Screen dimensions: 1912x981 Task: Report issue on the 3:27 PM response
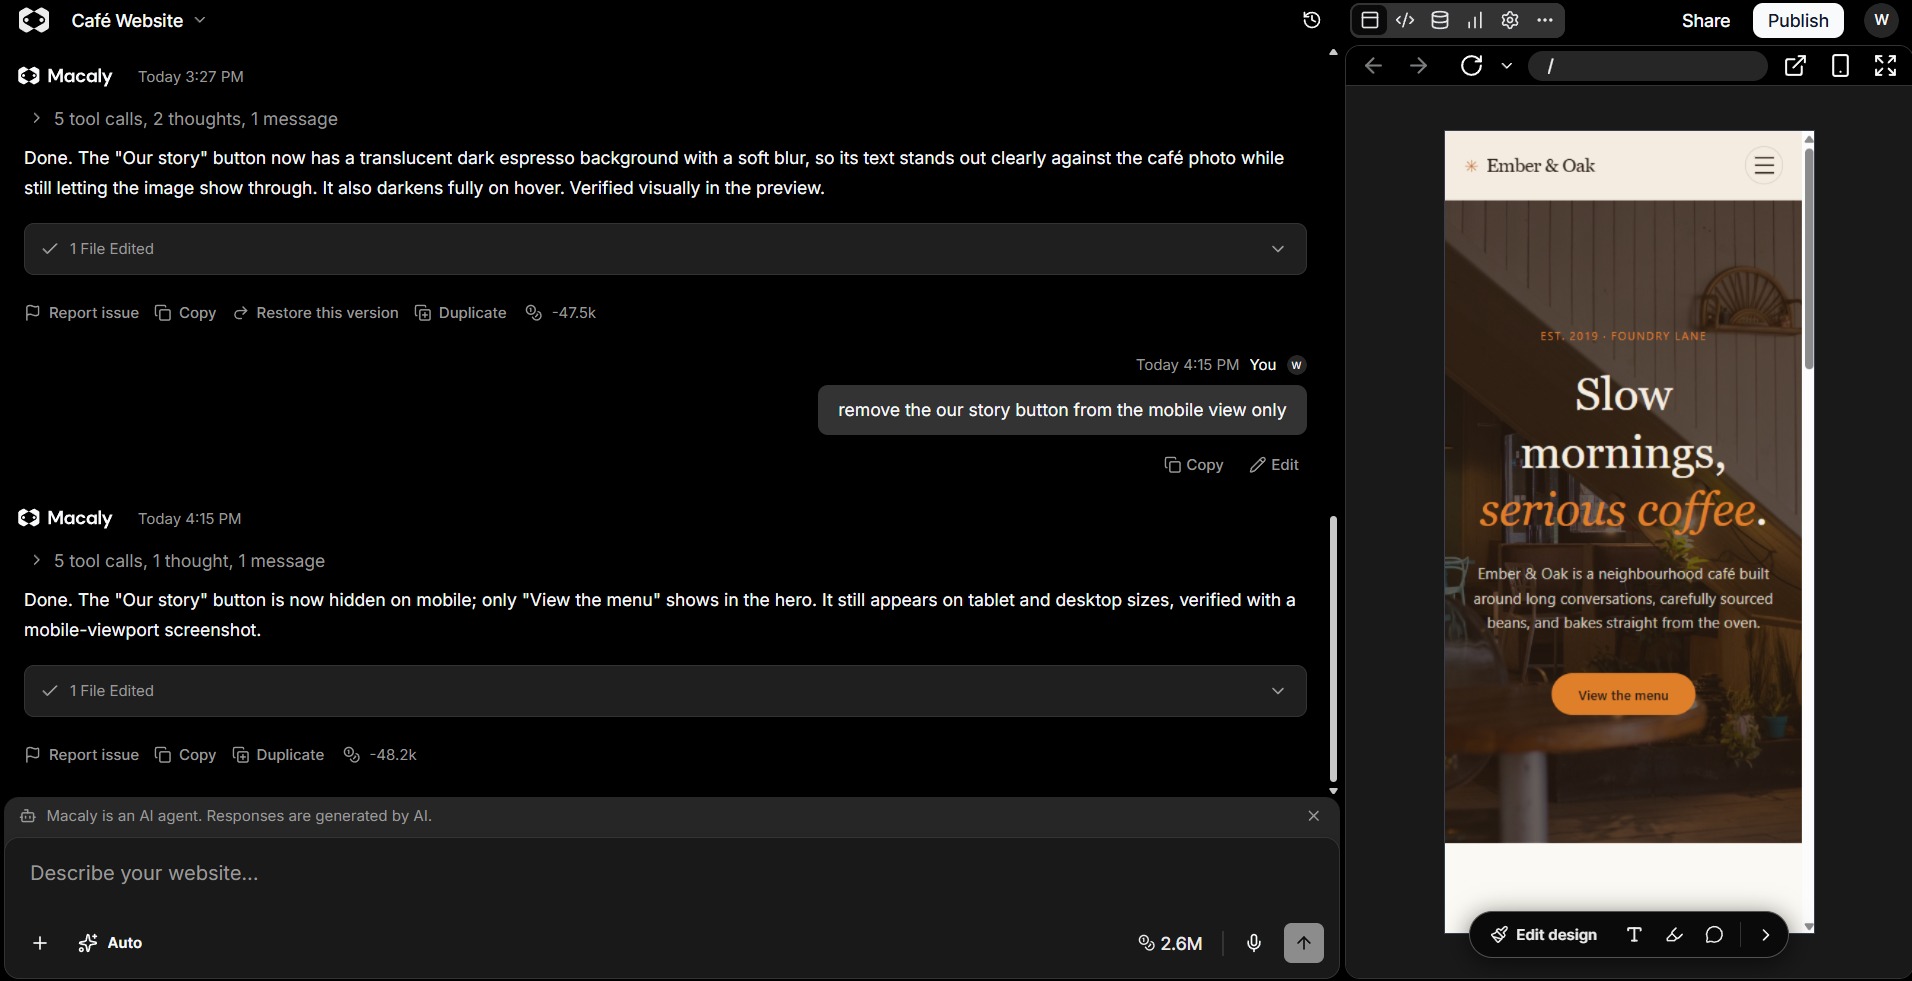(x=82, y=313)
